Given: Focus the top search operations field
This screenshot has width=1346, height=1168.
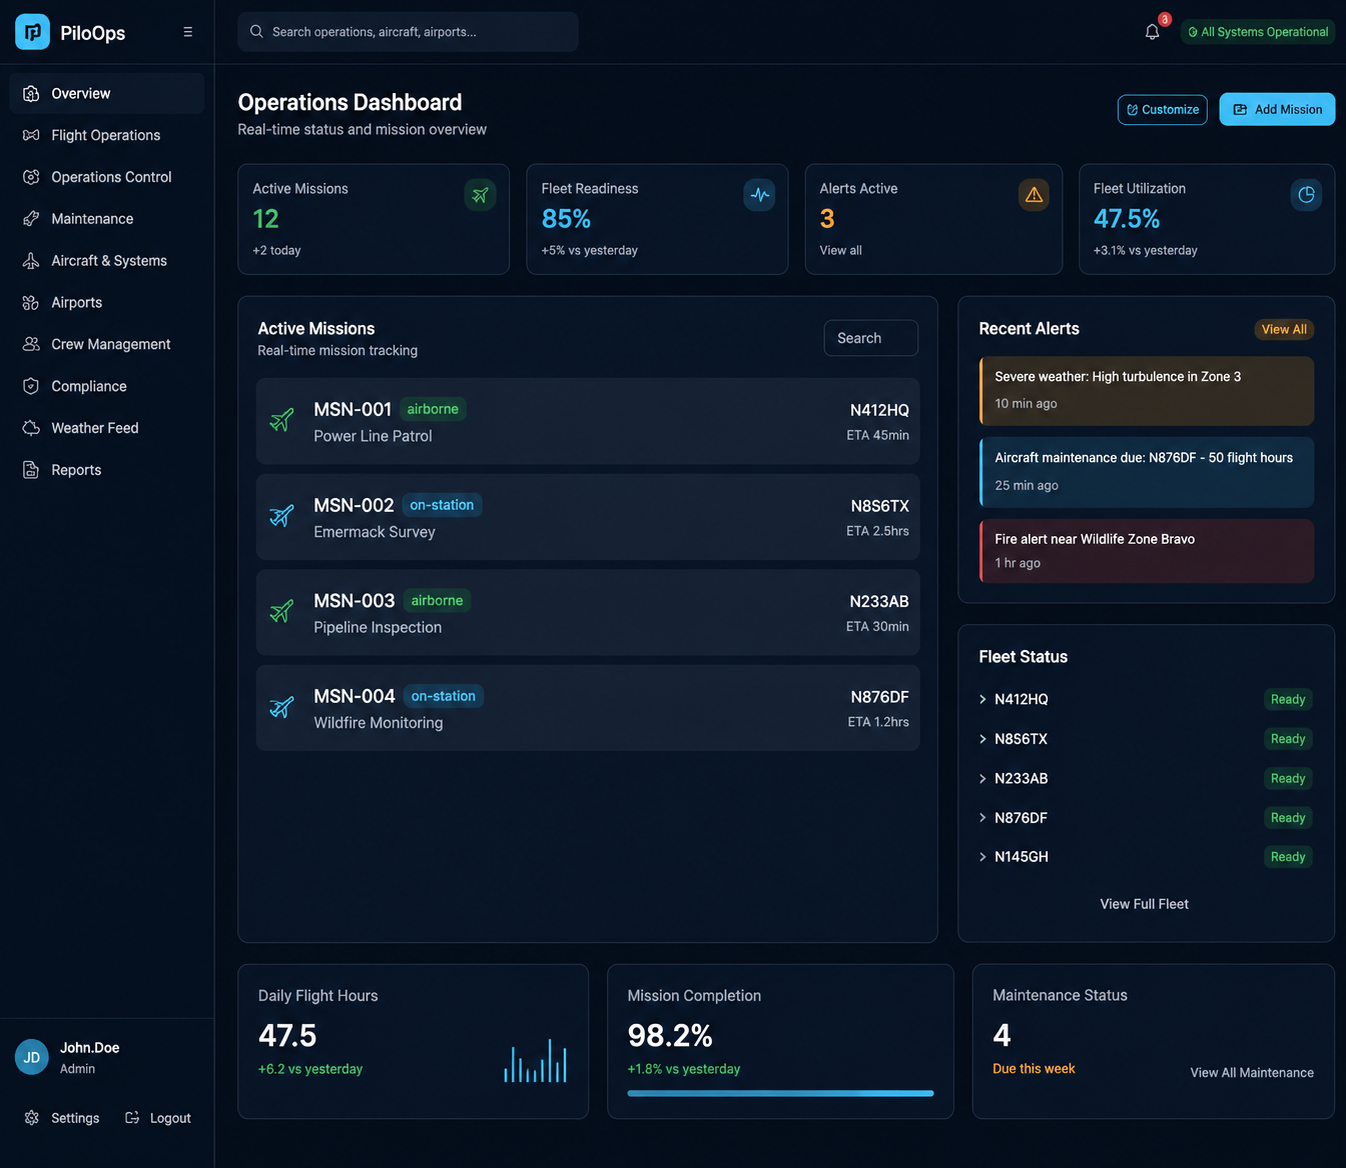Looking at the screenshot, I should [x=408, y=32].
